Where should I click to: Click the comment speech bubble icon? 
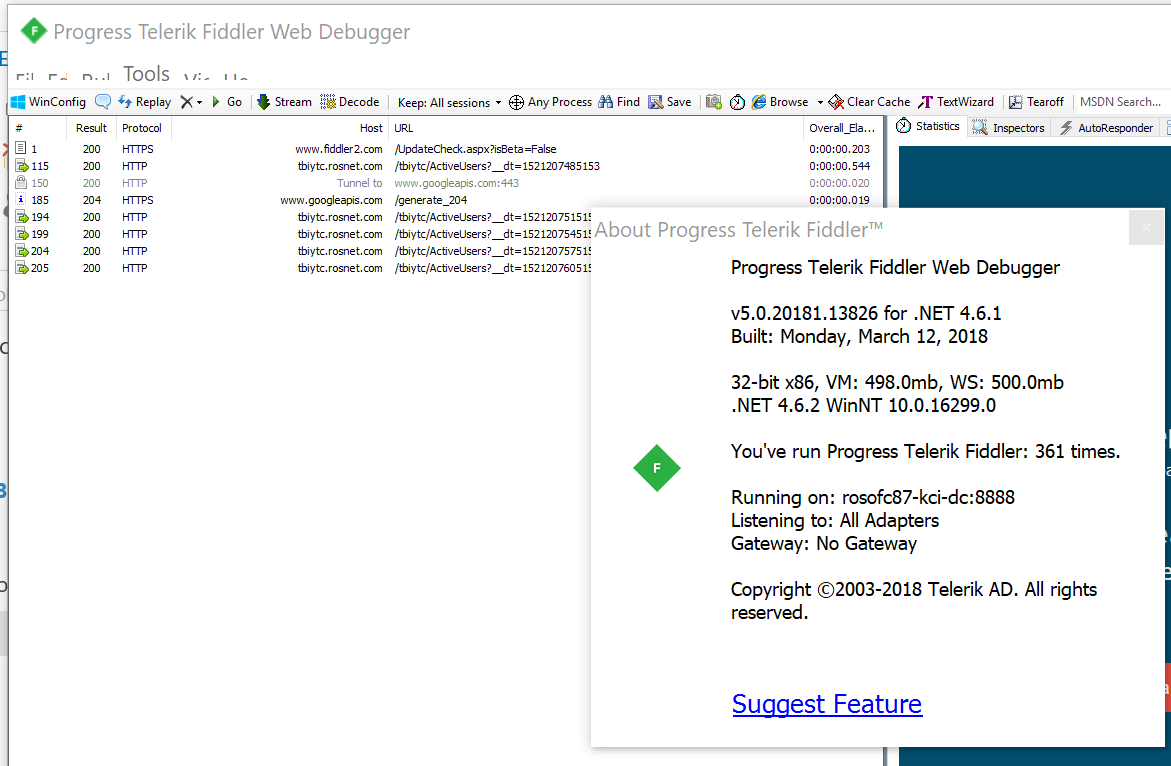coord(103,102)
